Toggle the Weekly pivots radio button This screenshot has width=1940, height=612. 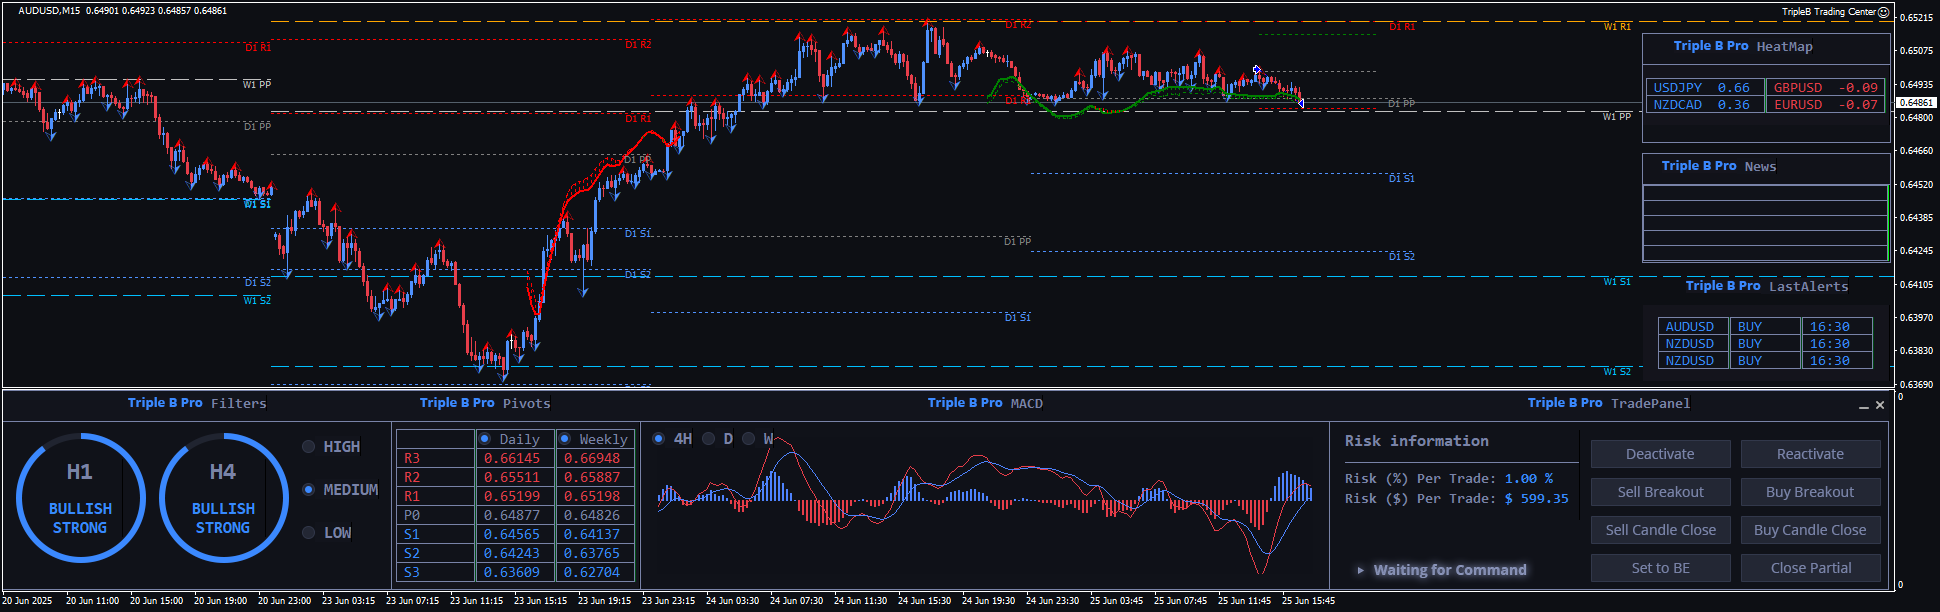565,439
